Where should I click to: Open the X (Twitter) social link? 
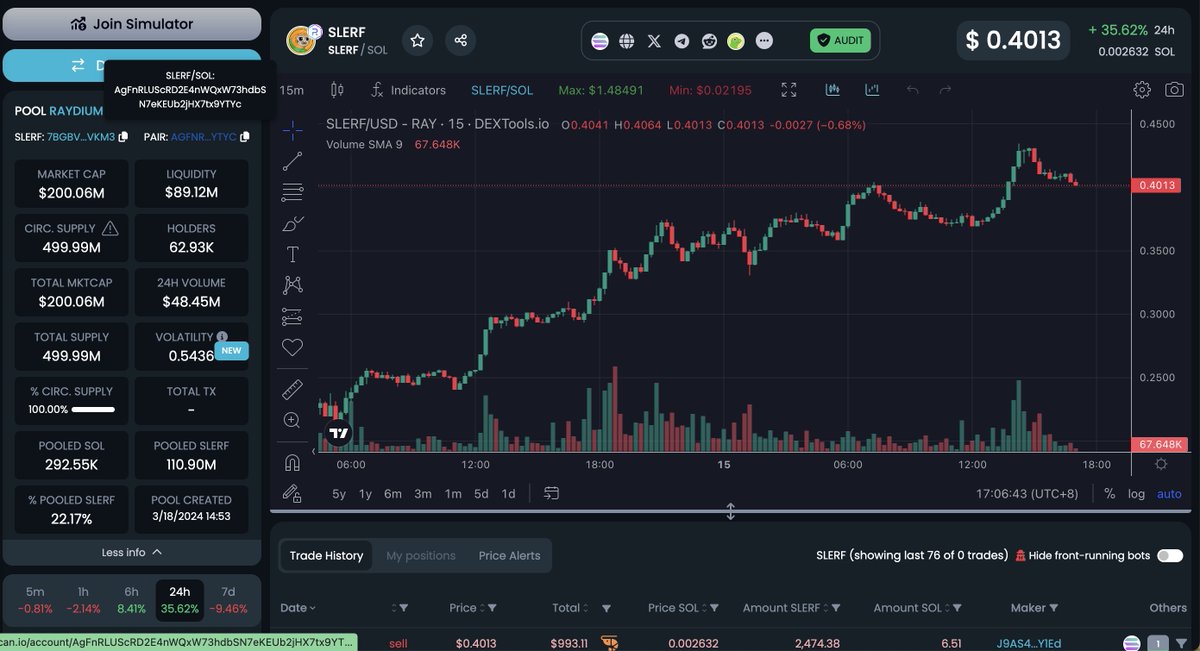654,41
